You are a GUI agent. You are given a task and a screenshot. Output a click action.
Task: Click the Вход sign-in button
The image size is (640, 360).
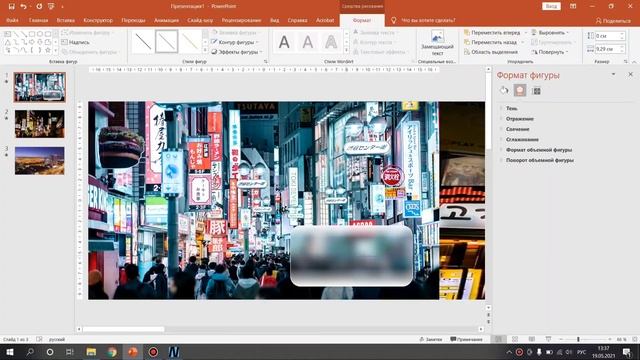pos(551,6)
